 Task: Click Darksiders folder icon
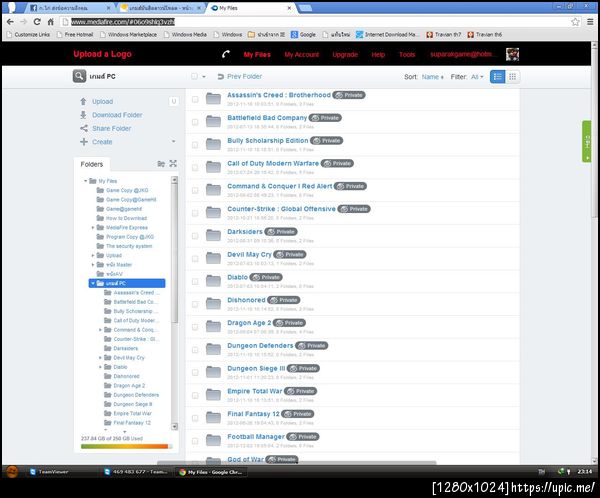pyautogui.click(x=213, y=235)
